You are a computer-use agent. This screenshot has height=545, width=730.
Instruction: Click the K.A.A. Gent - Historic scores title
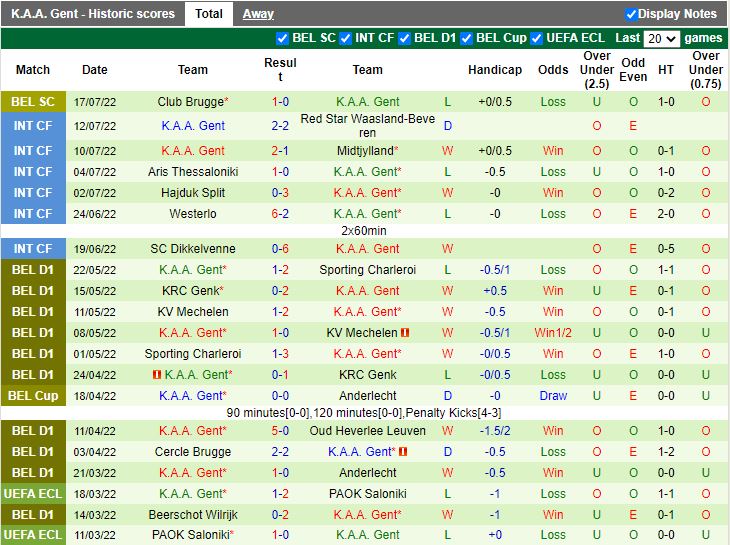tap(93, 14)
